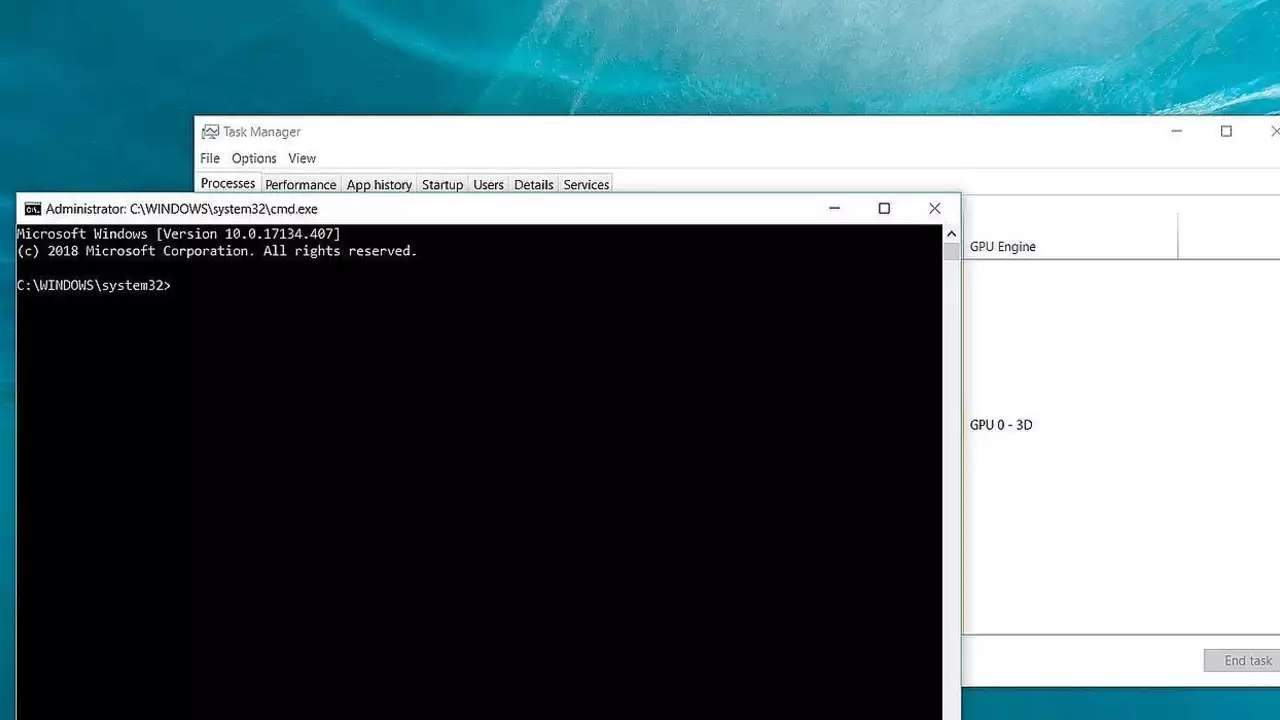Image resolution: width=1280 pixels, height=720 pixels.
Task: Maximize the Administrator cmd.exe window
Action: pos(884,209)
